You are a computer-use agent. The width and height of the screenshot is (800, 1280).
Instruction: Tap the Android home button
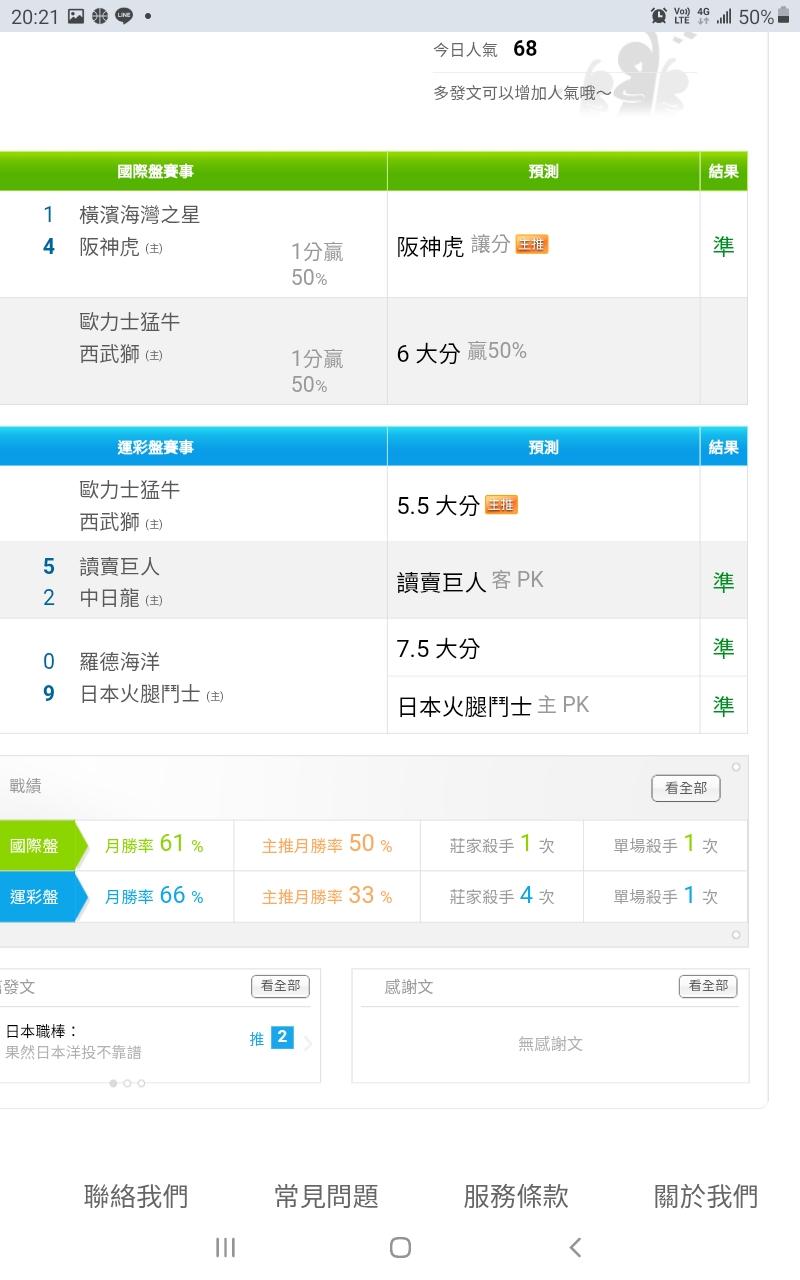coord(400,1247)
